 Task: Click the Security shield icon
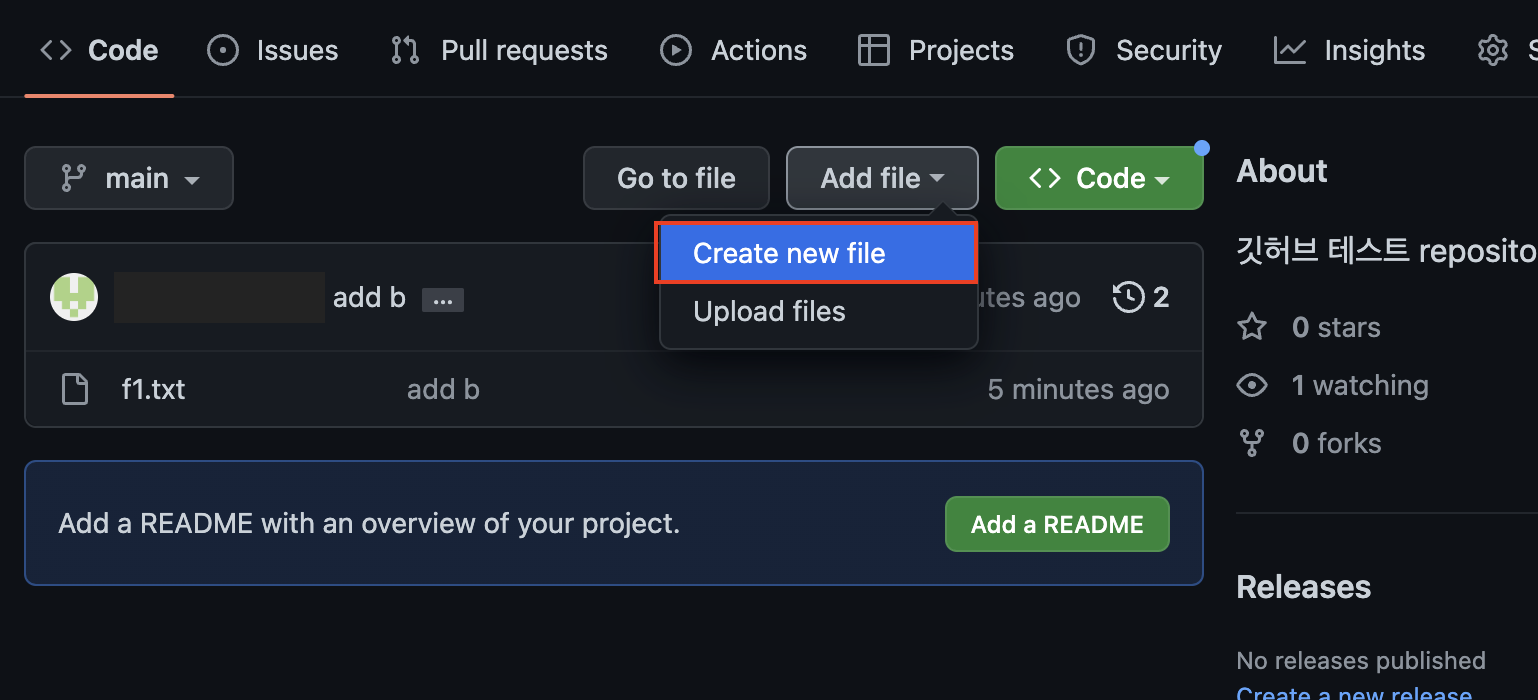[x=1081, y=50]
